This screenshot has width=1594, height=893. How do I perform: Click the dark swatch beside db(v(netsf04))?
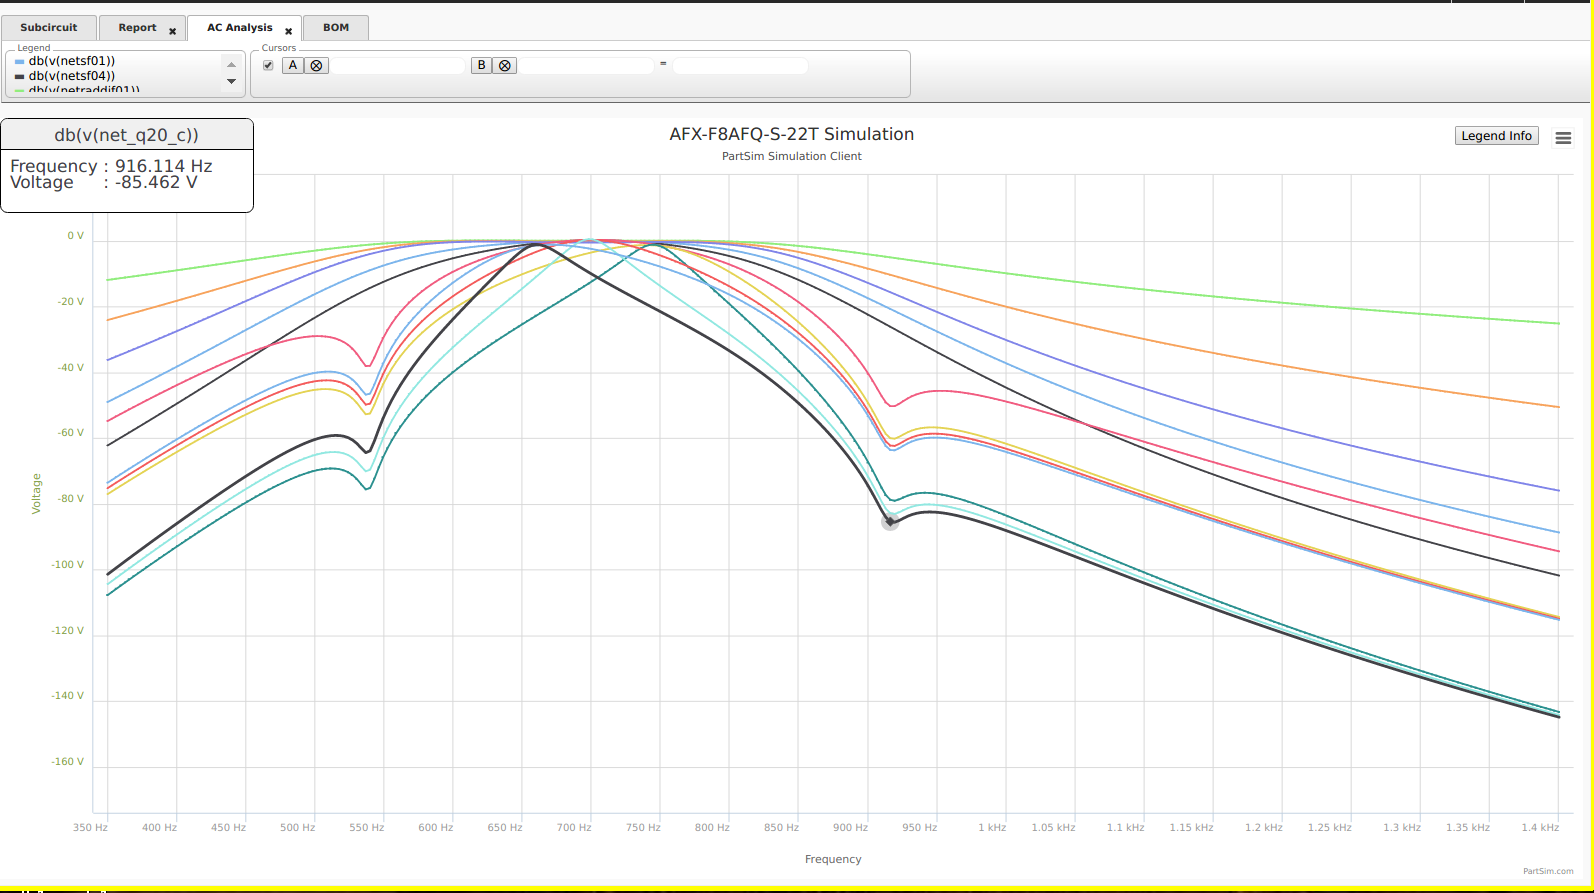(x=20, y=77)
